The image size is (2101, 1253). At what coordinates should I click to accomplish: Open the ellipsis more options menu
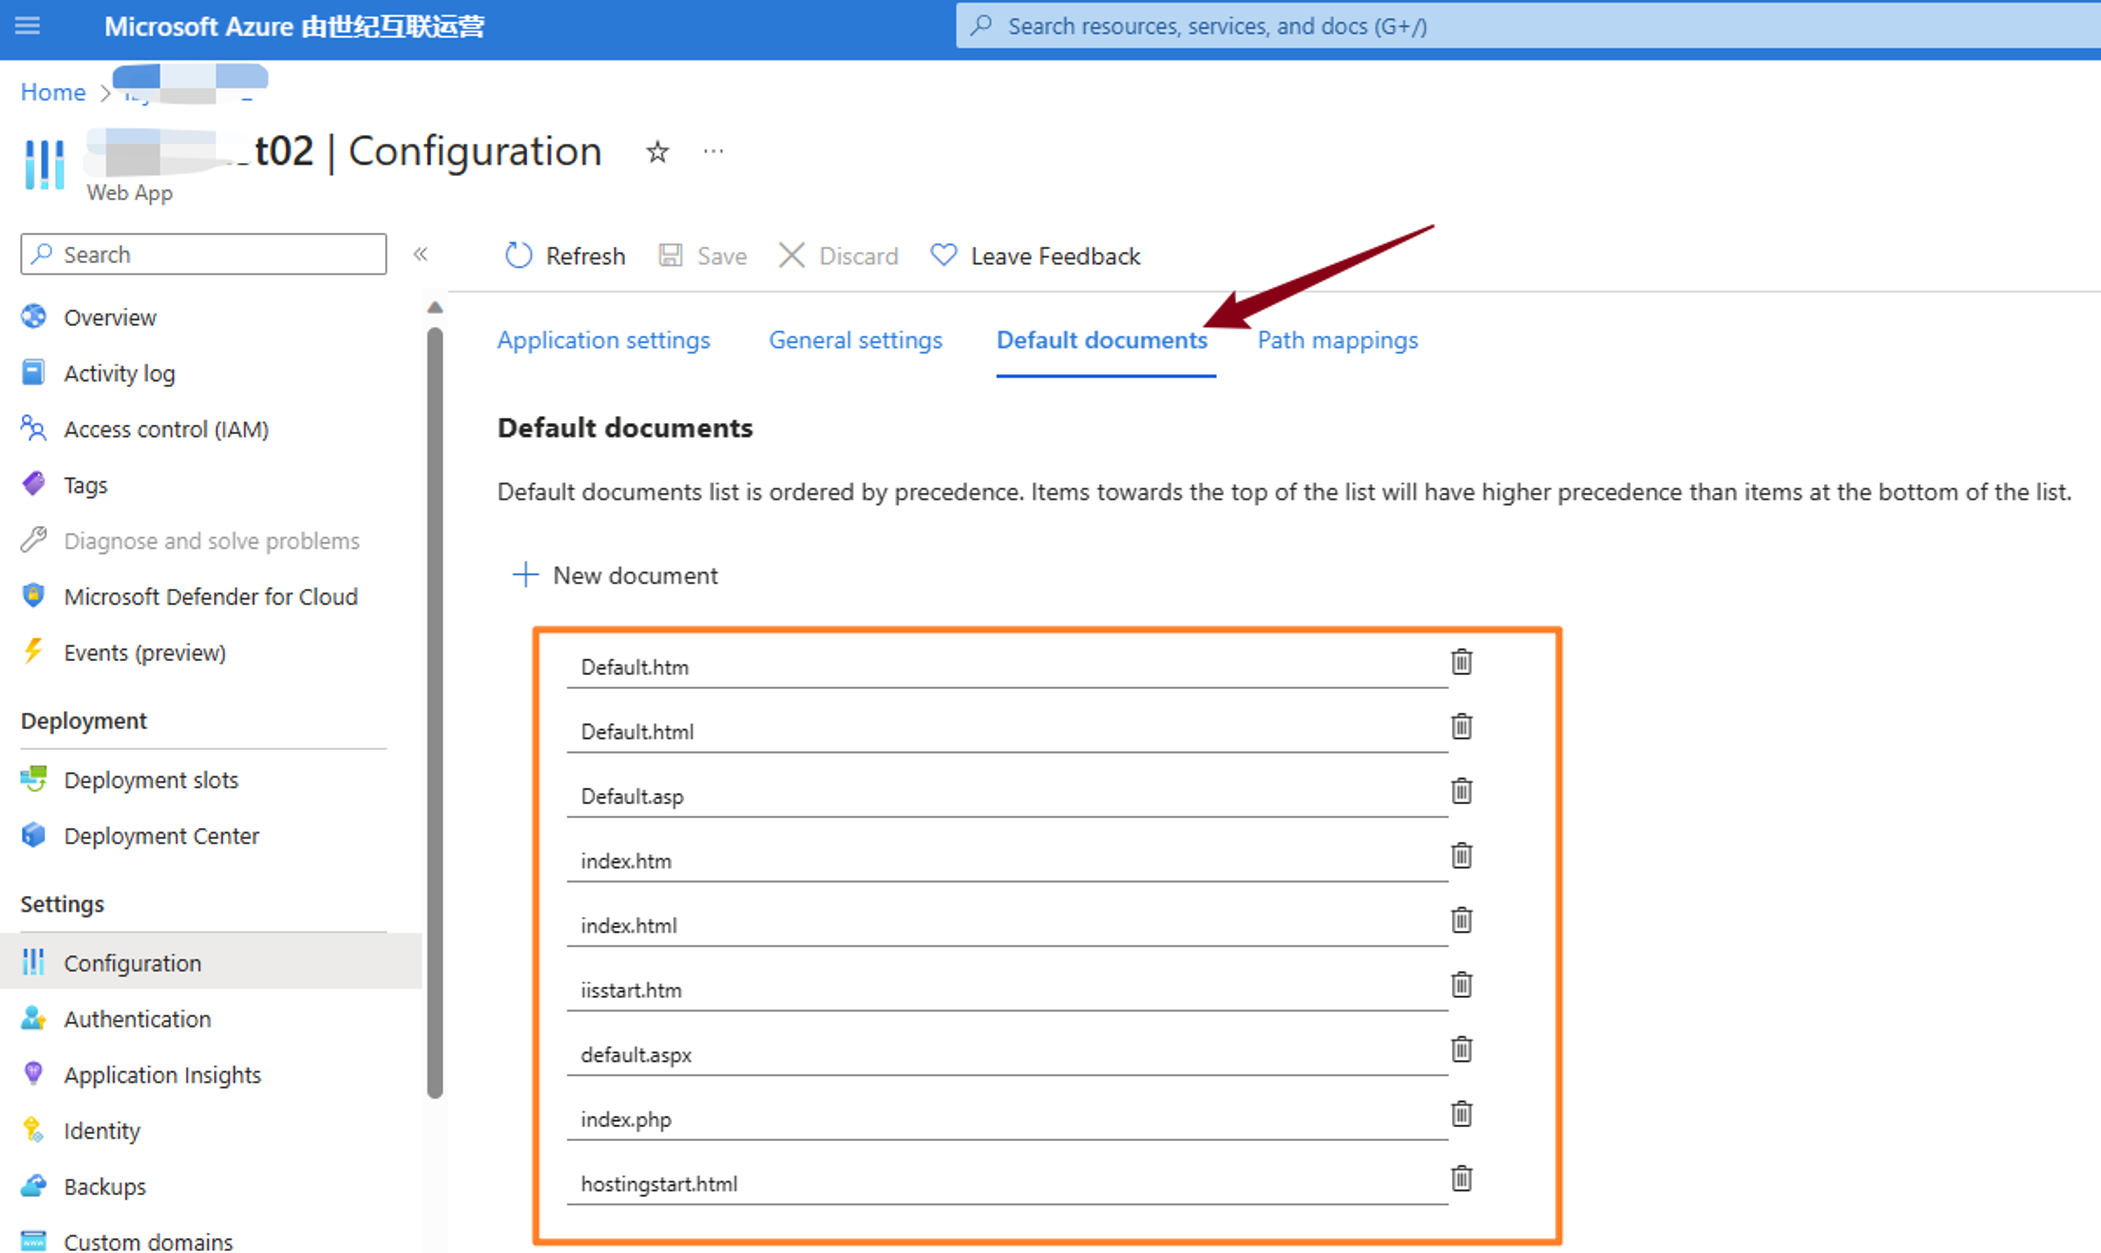pos(713,152)
